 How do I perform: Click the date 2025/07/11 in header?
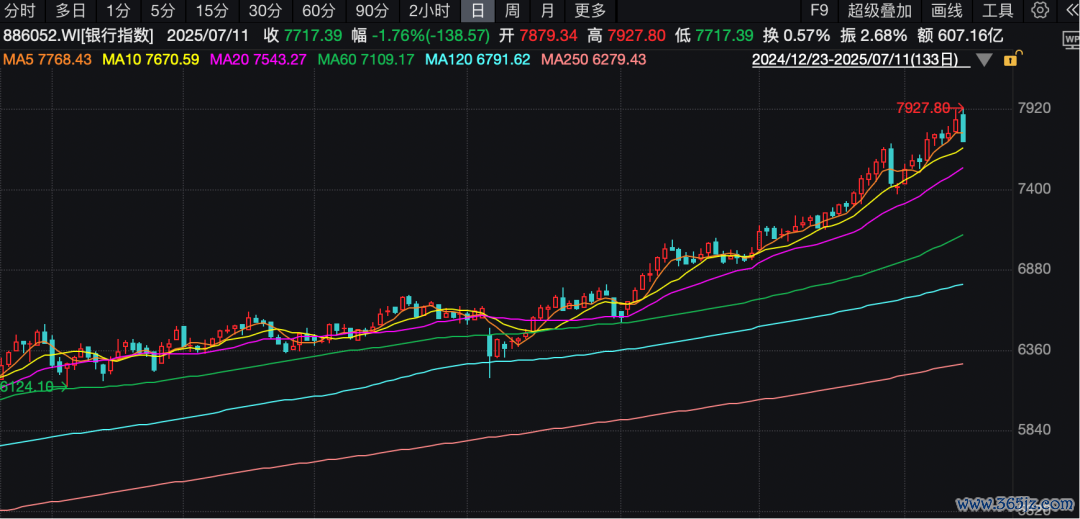[x=207, y=35]
